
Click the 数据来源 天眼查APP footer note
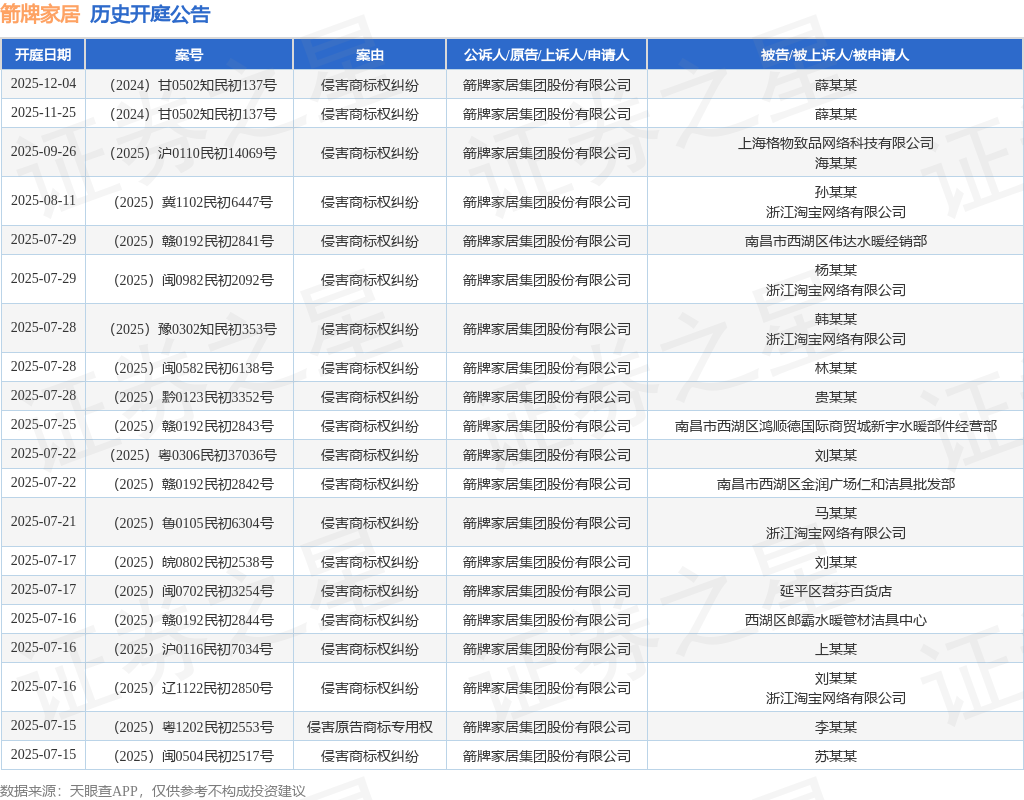153,791
